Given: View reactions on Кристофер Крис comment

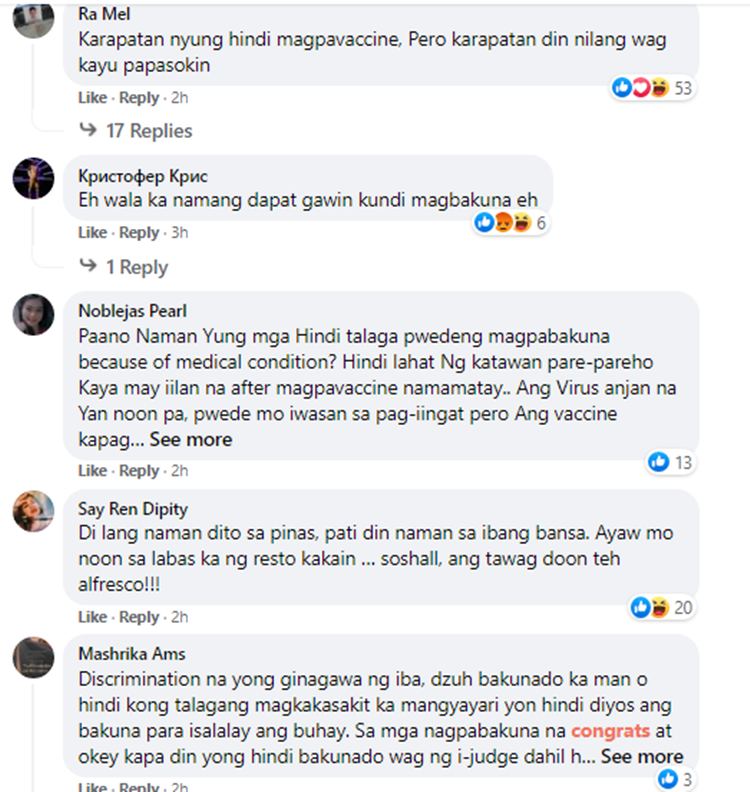Looking at the screenshot, I should pos(510,222).
